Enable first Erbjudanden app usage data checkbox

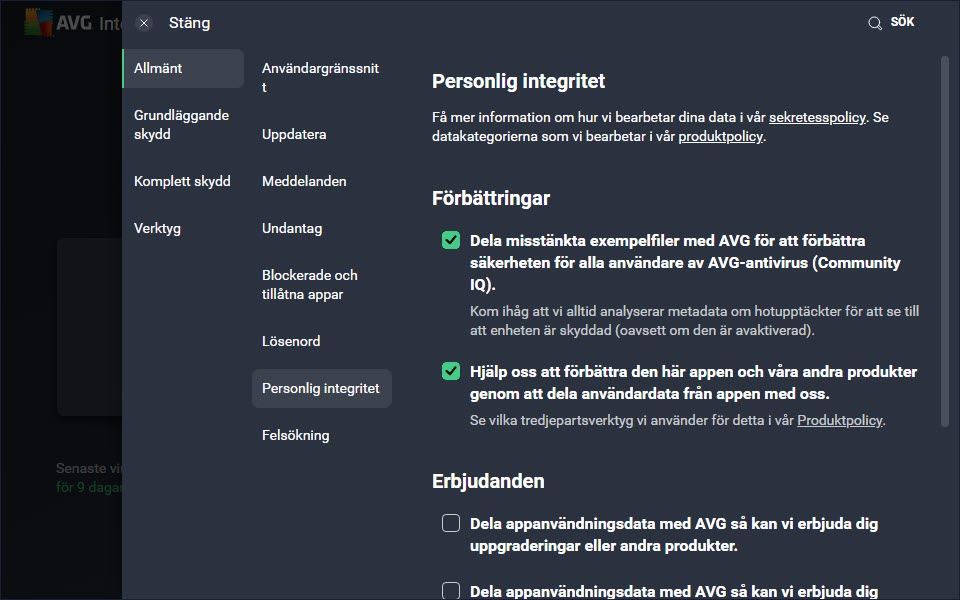[x=451, y=523]
